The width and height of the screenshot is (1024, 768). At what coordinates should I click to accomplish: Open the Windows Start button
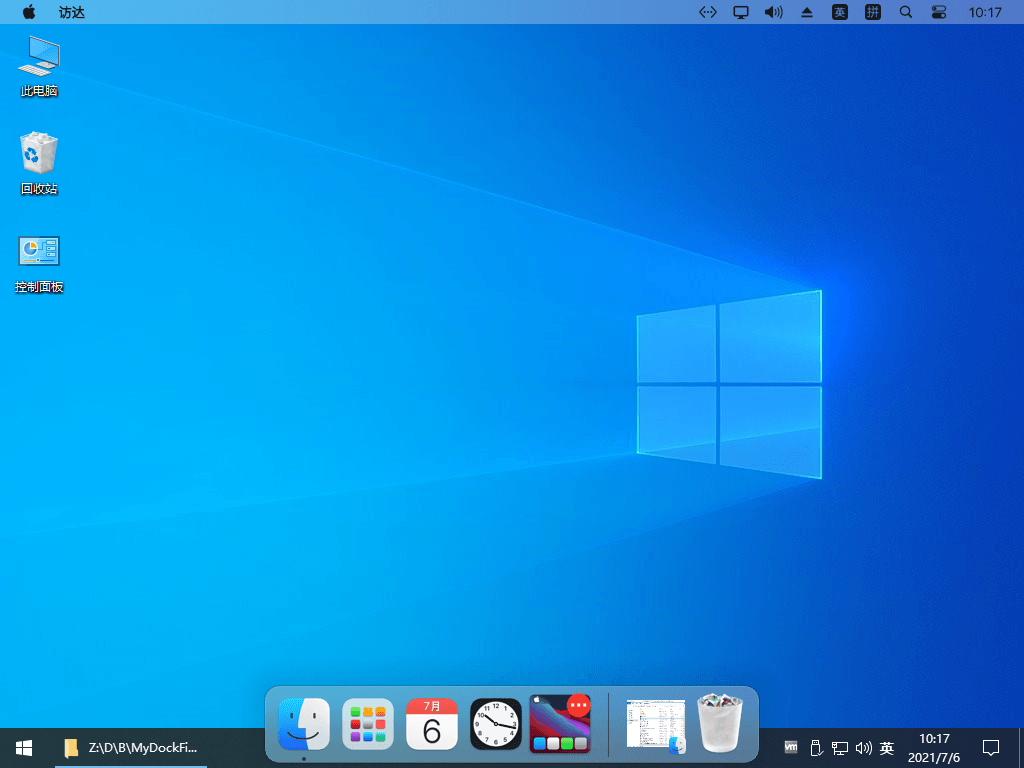pyautogui.click(x=24, y=748)
